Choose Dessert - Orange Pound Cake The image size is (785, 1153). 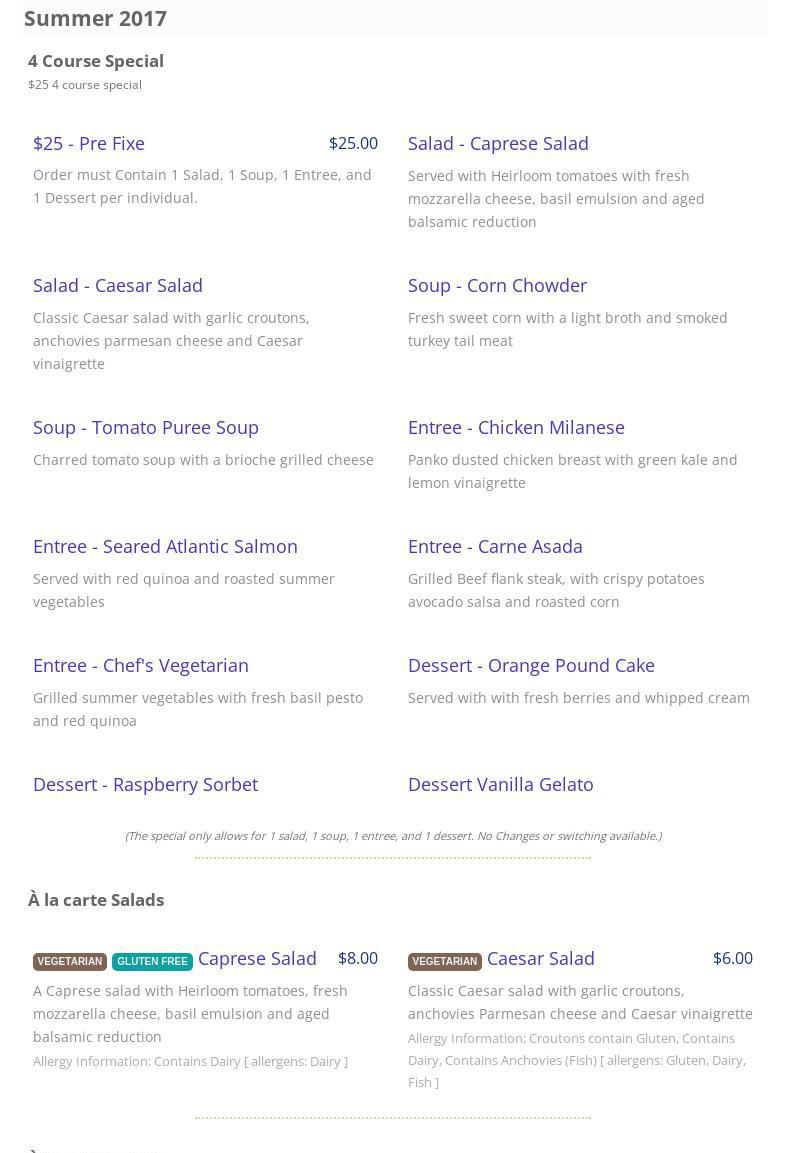[x=531, y=665]
